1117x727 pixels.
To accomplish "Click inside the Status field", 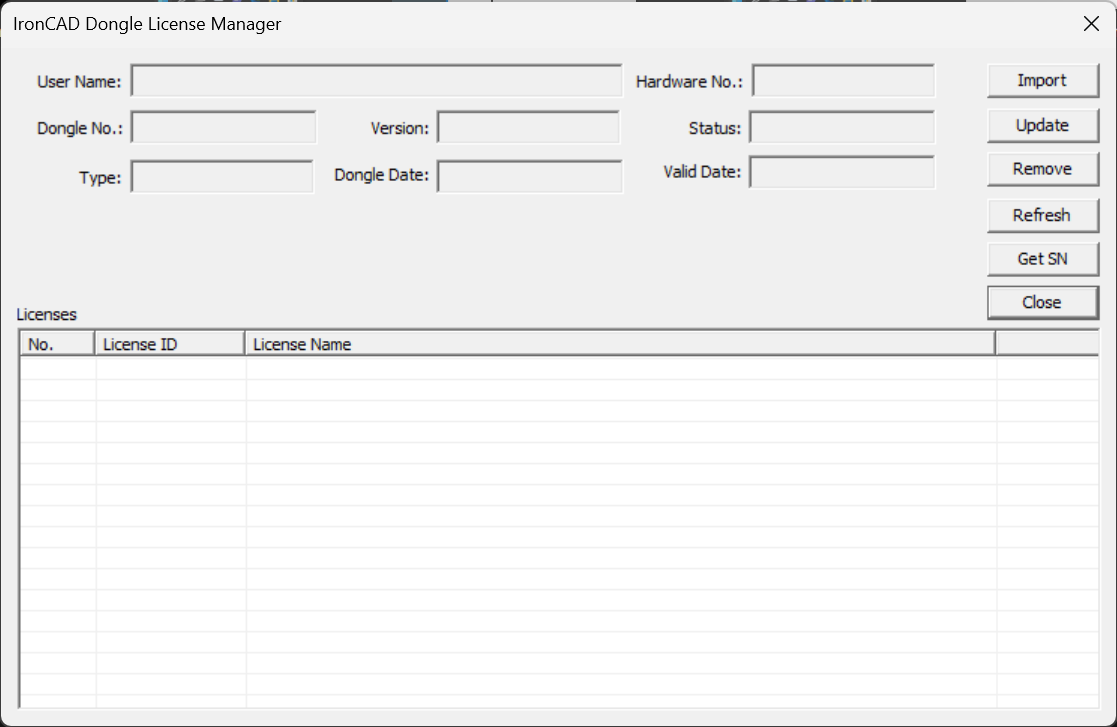I will (x=842, y=127).
